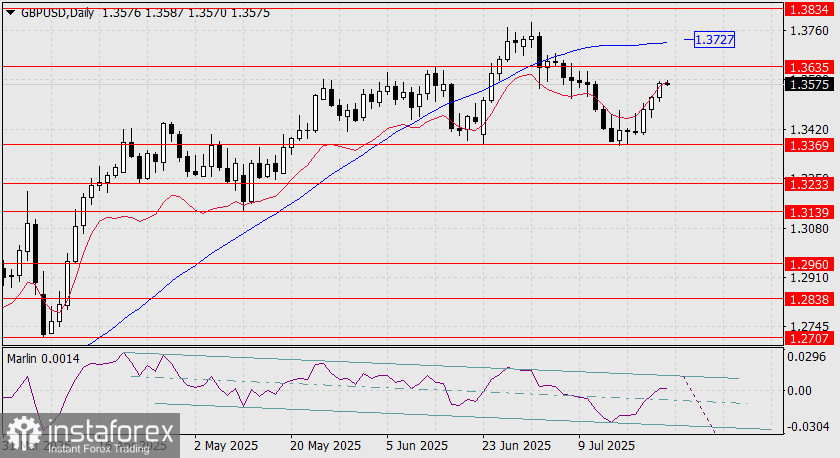Select the 1.2838 level label
Screen dimensions: 840x458
pos(809,299)
